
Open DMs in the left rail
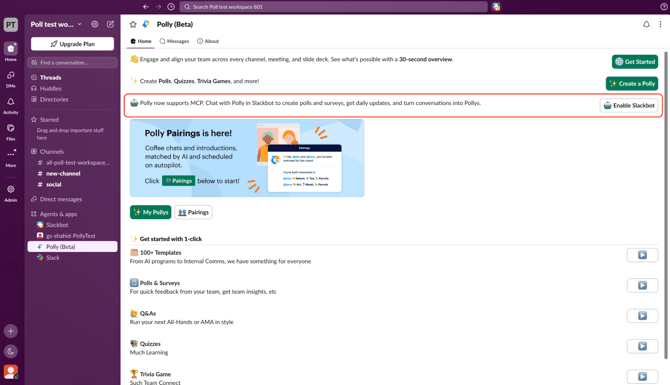click(11, 78)
